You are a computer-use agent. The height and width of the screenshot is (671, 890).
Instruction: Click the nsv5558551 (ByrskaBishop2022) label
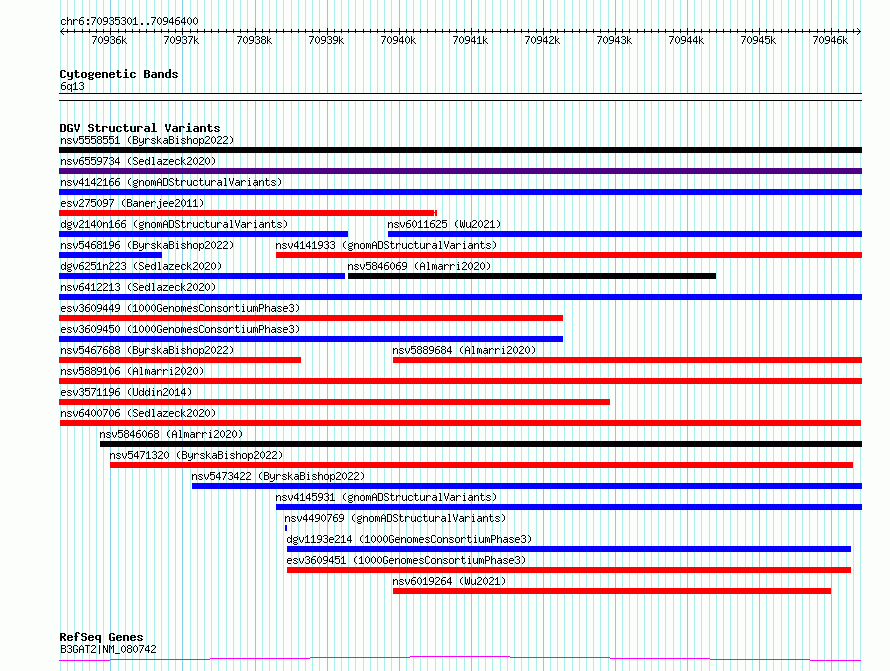point(147,140)
